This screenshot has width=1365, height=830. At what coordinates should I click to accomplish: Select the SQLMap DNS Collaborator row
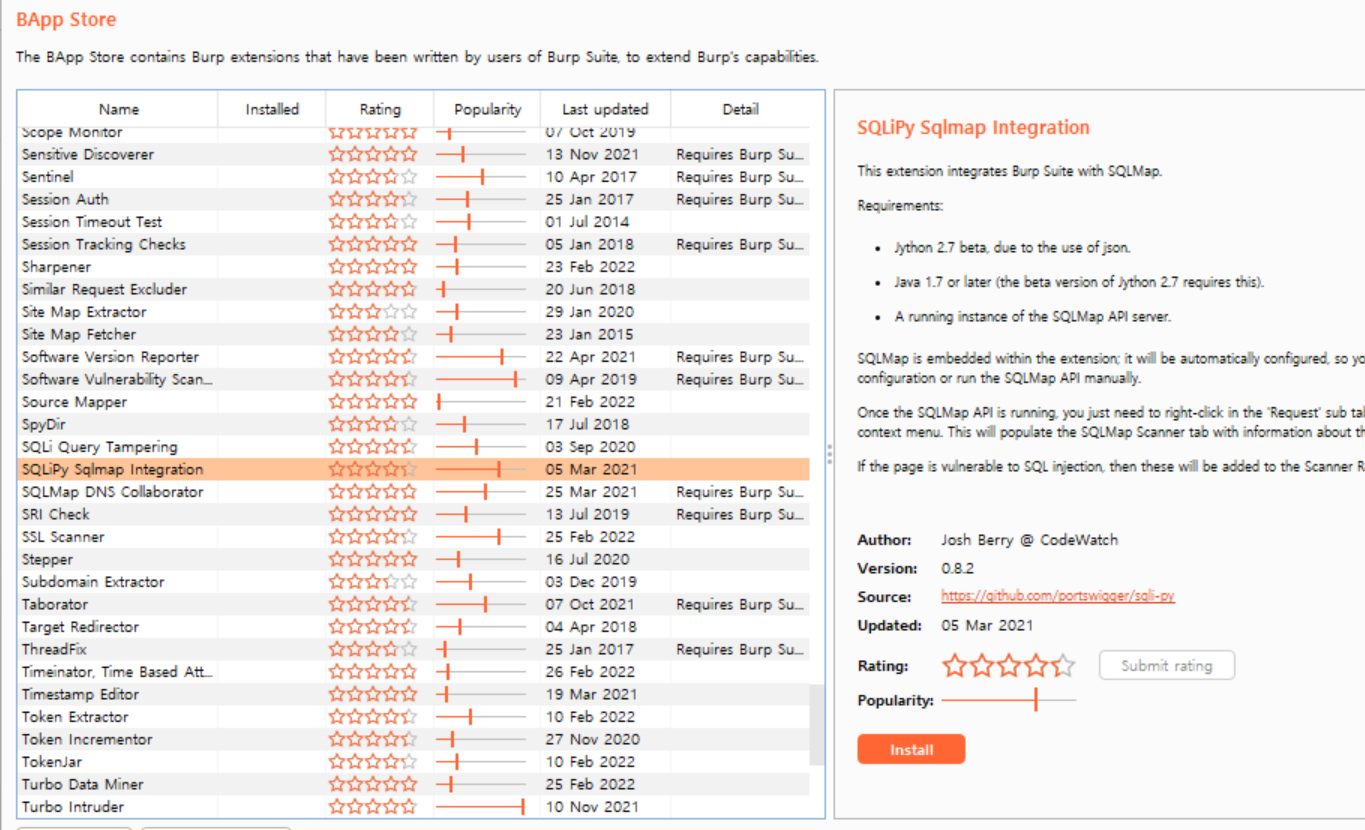pos(414,491)
